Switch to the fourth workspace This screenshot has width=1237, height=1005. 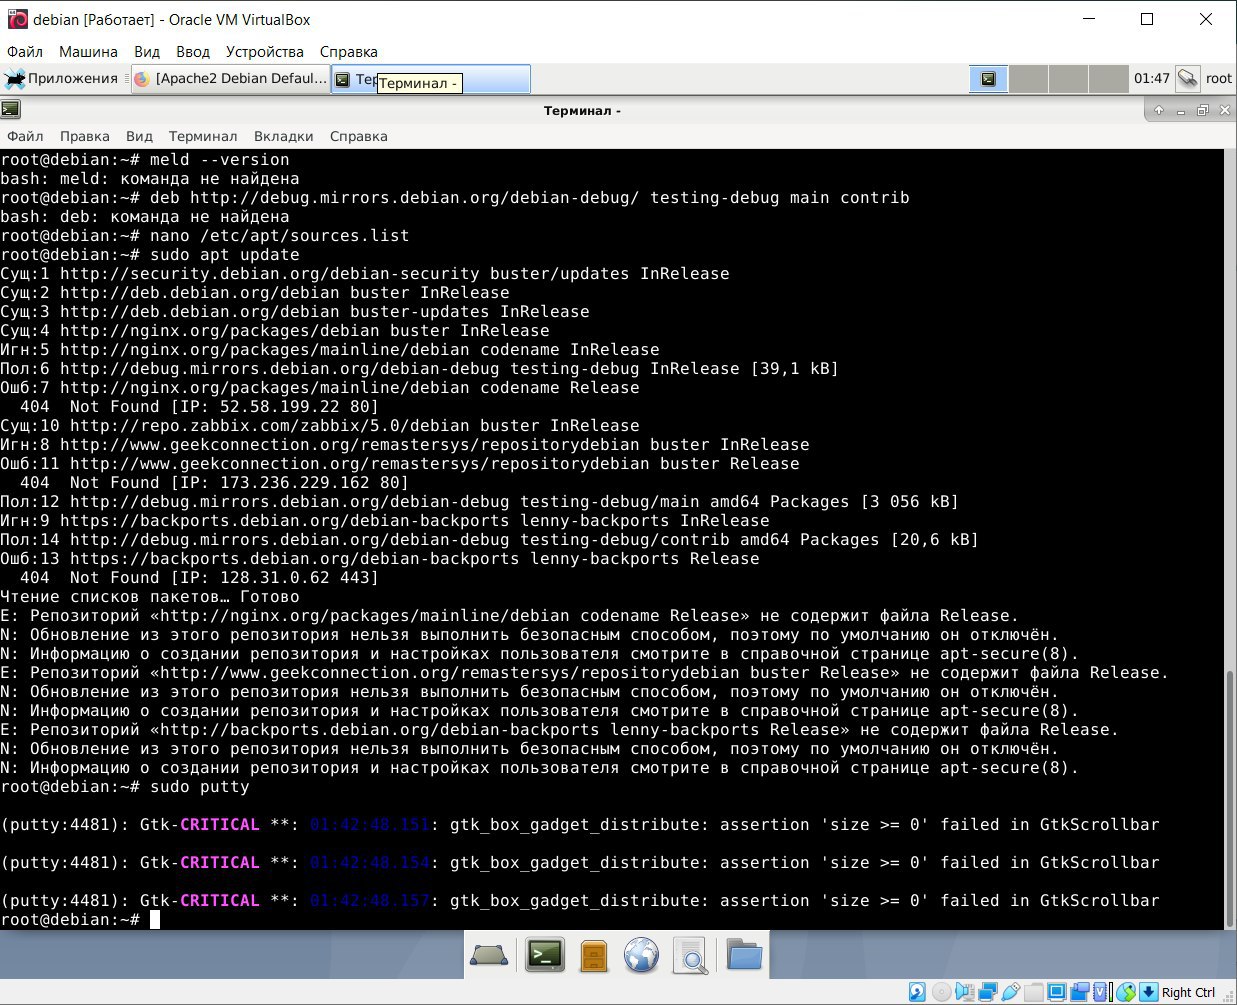pos(1108,79)
